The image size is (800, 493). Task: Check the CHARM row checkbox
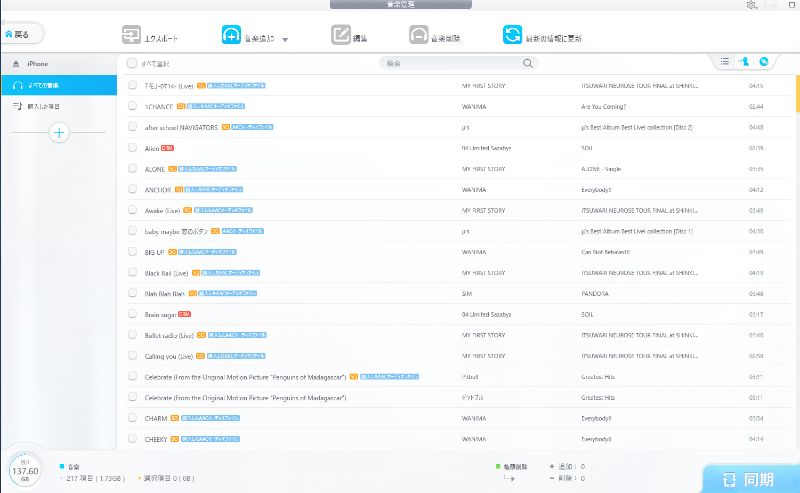(x=133, y=417)
